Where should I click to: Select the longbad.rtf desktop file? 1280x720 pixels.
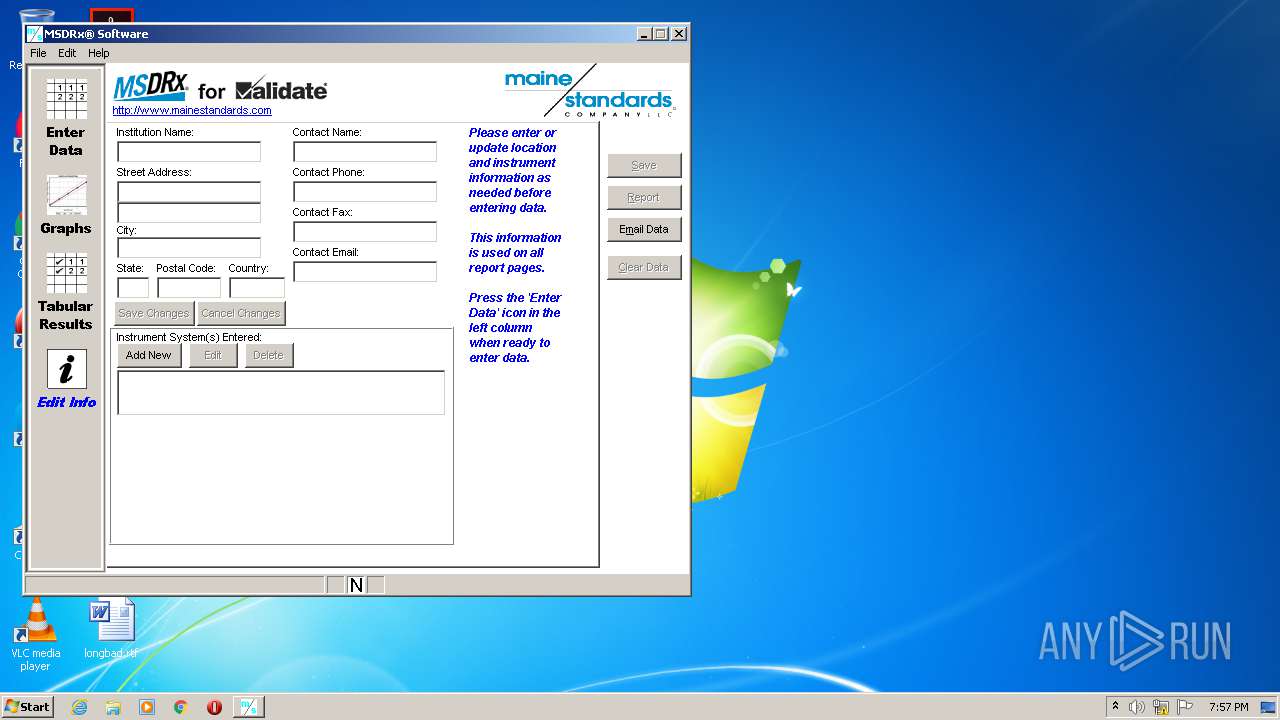[111, 630]
